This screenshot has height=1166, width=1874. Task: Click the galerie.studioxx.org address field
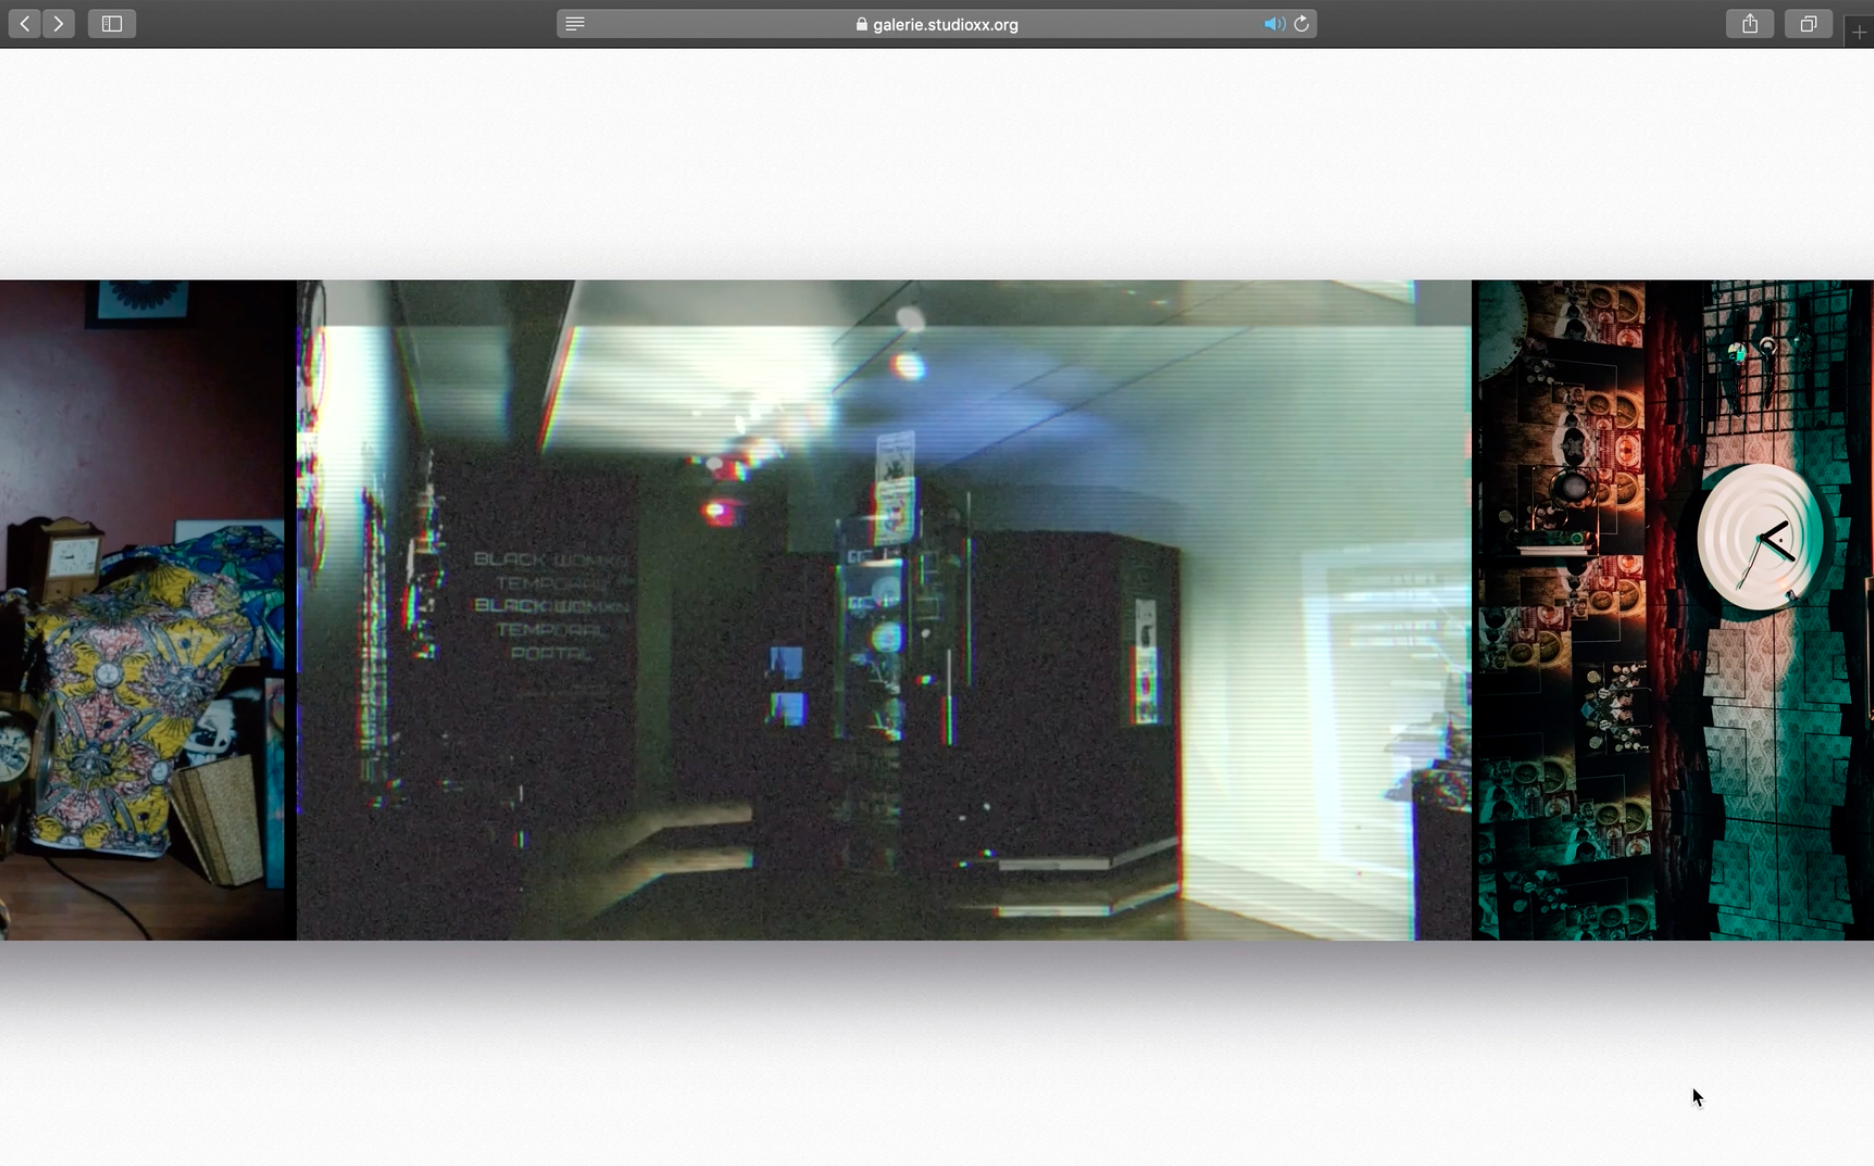point(936,24)
